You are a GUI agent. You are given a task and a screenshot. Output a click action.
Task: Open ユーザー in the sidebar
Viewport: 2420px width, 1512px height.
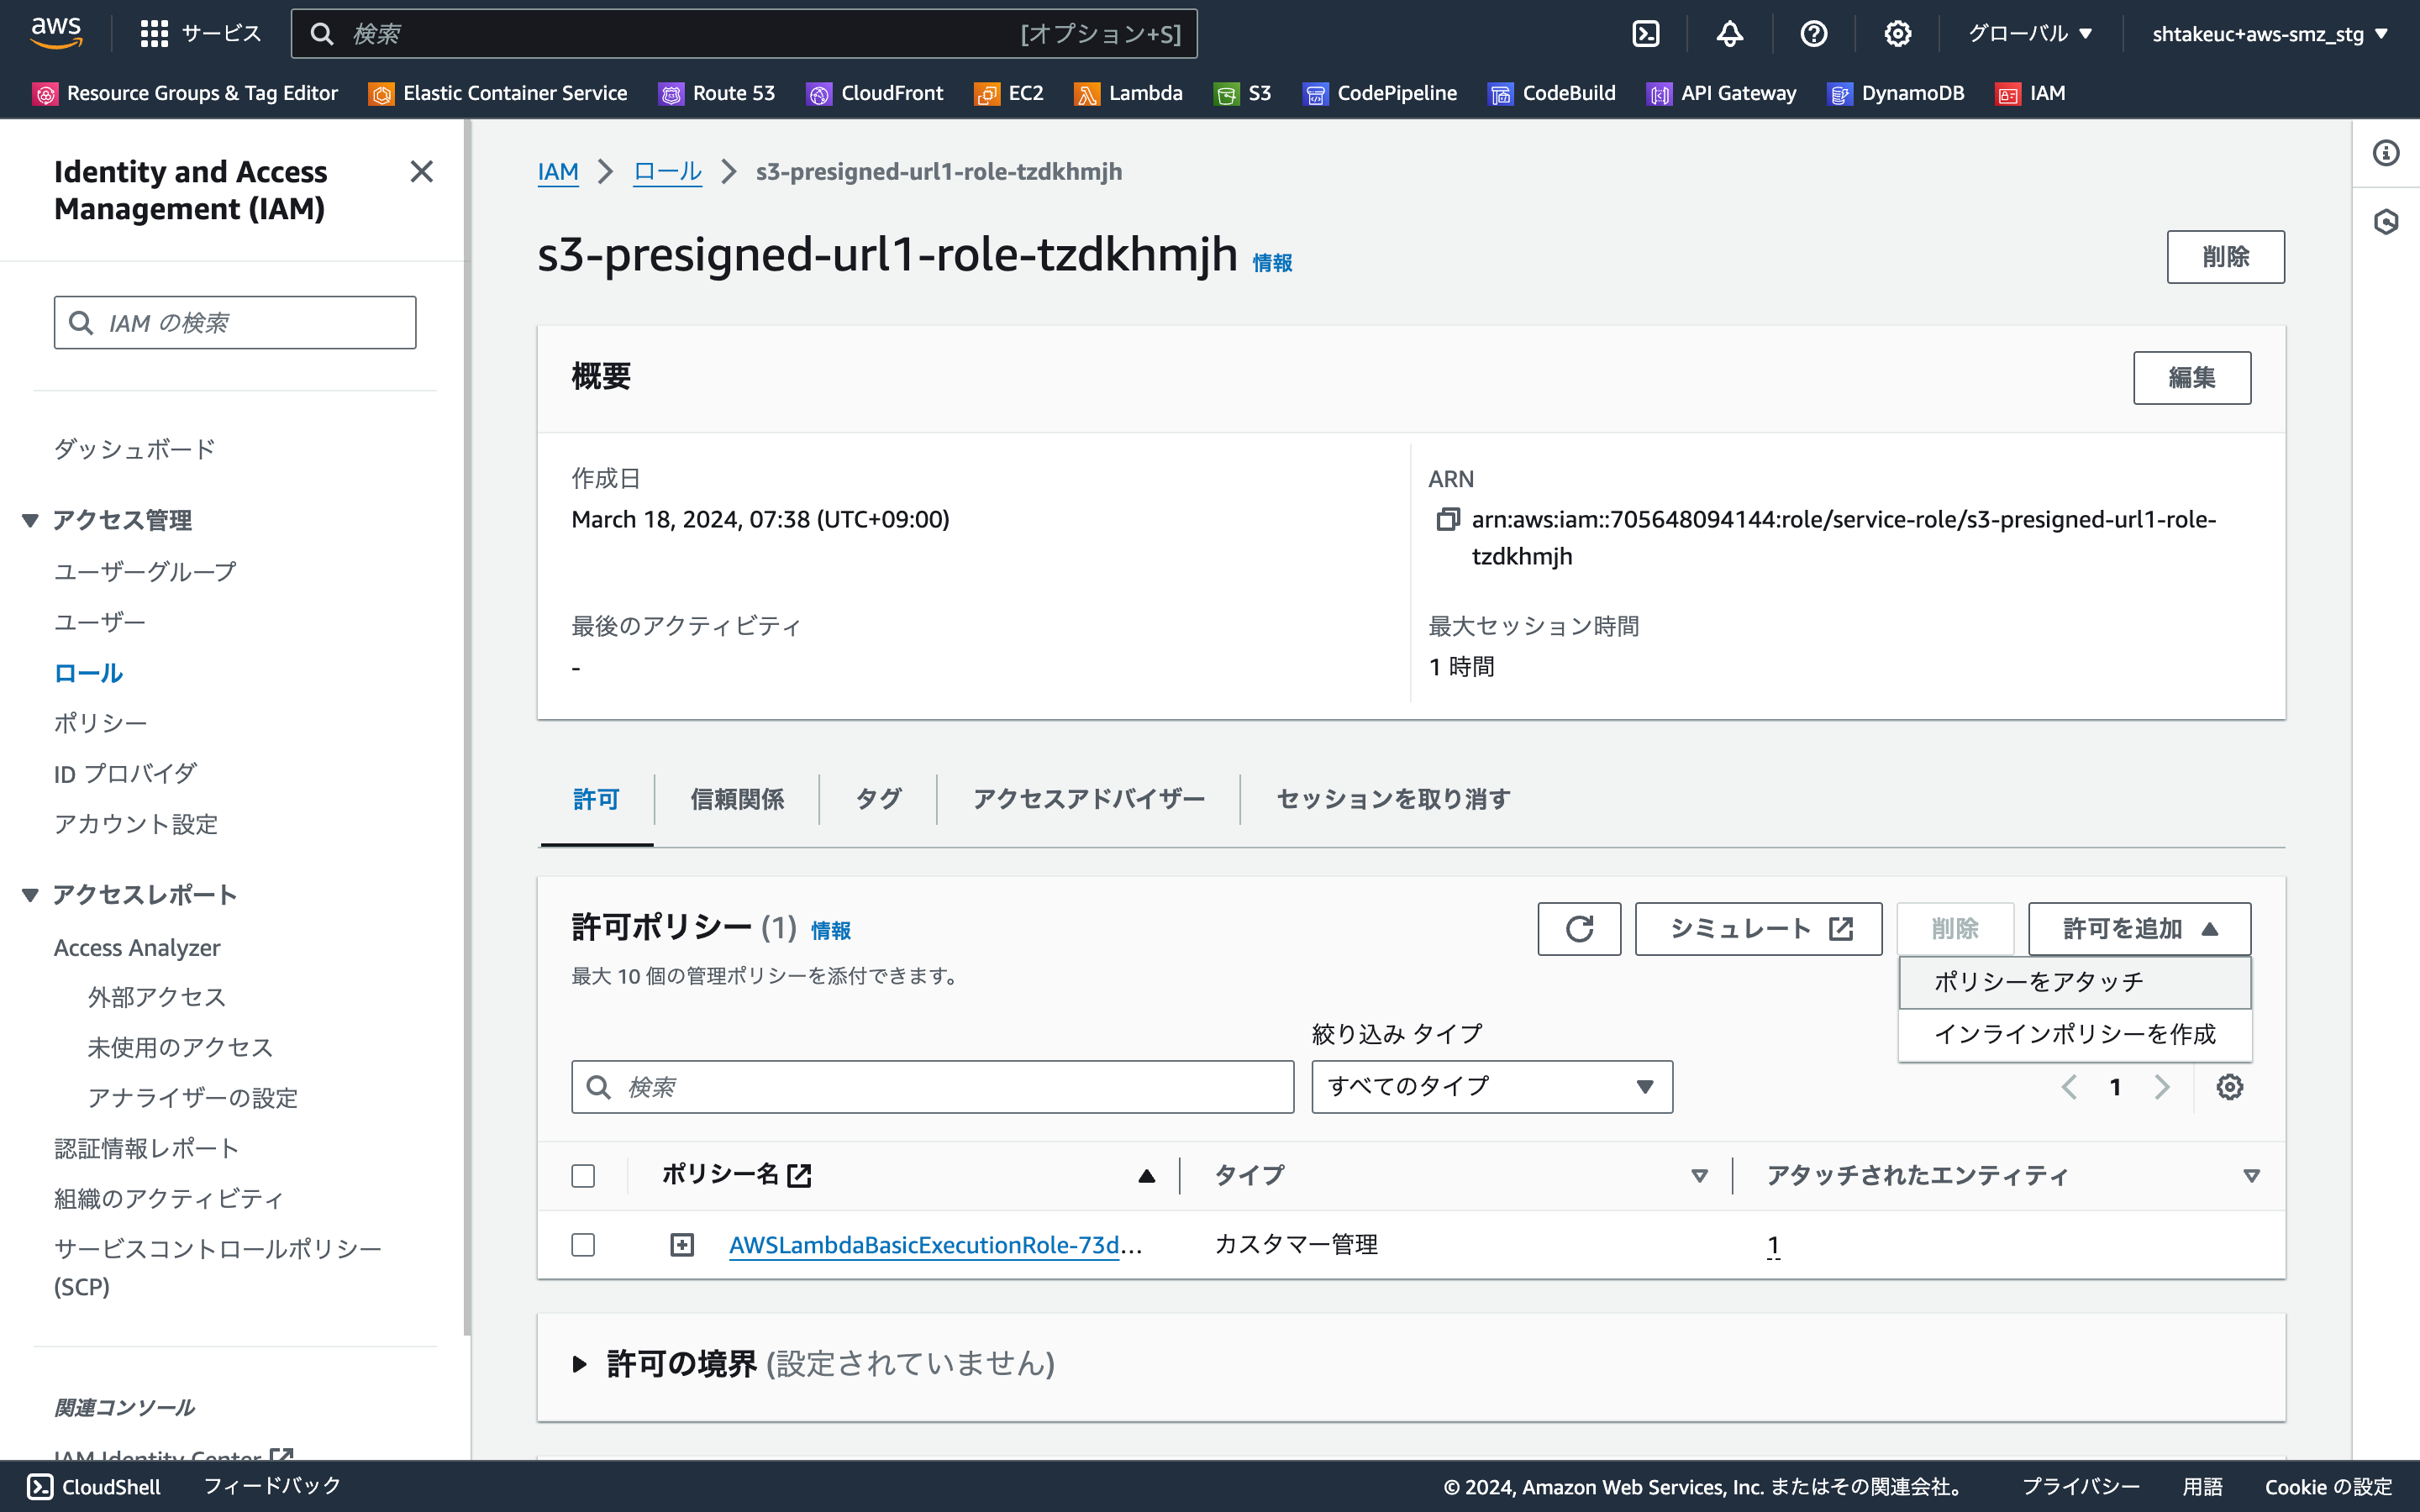point(100,622)
